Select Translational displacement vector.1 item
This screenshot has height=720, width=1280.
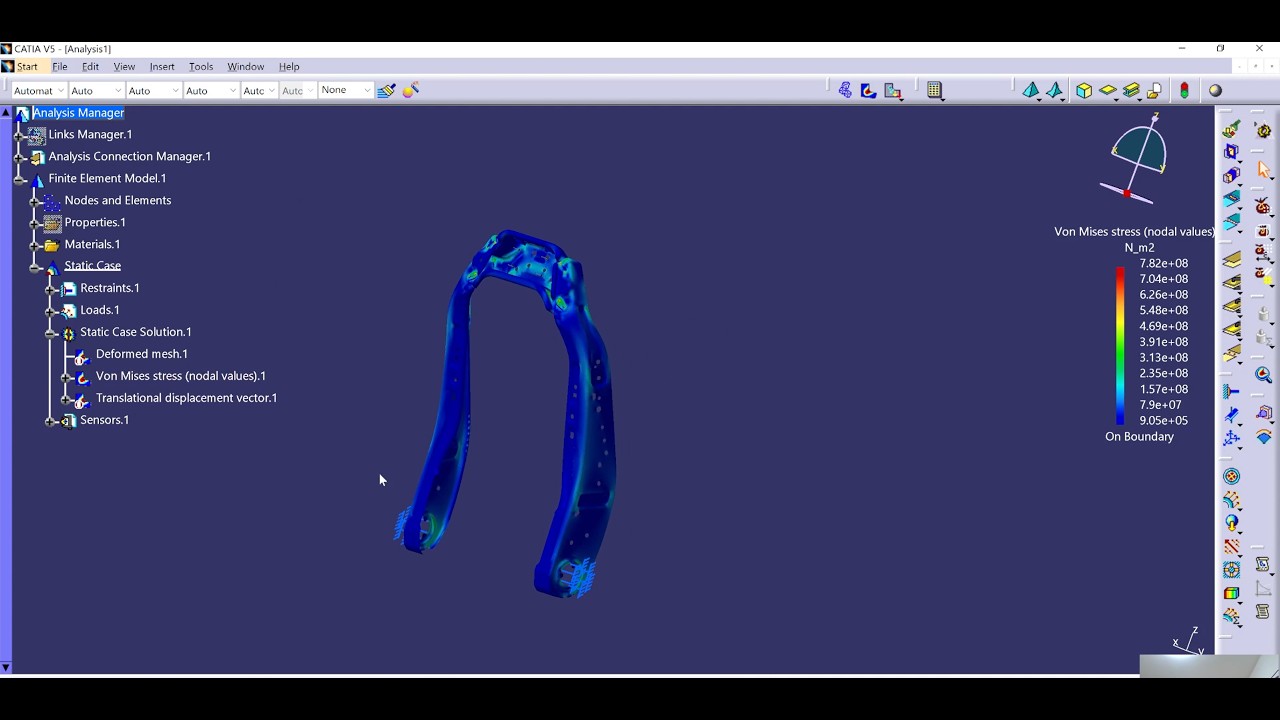pos(186,398)
